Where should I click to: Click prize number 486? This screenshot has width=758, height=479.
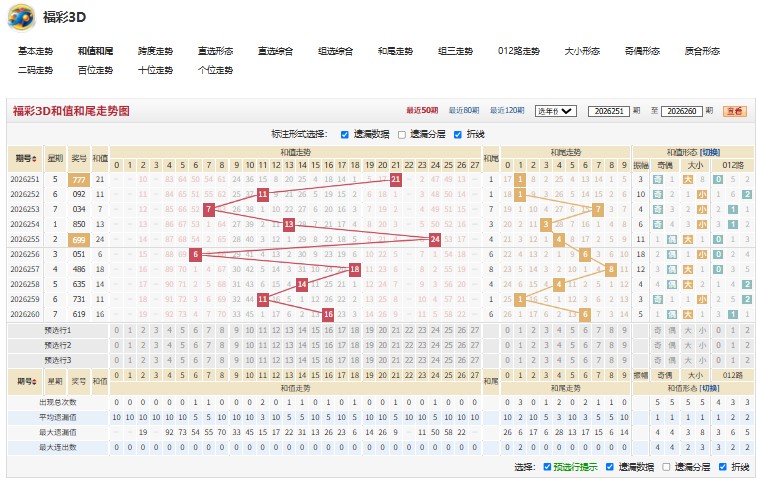(79, 269)
